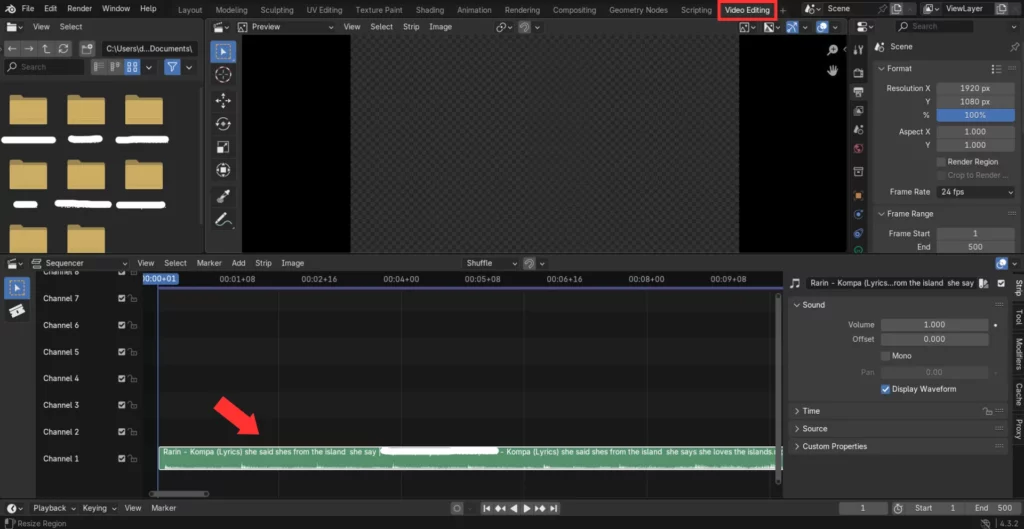Viewport: 1024px width, 529px height.
Task: Enable the Mono checkbox
Action: point(886,356)
